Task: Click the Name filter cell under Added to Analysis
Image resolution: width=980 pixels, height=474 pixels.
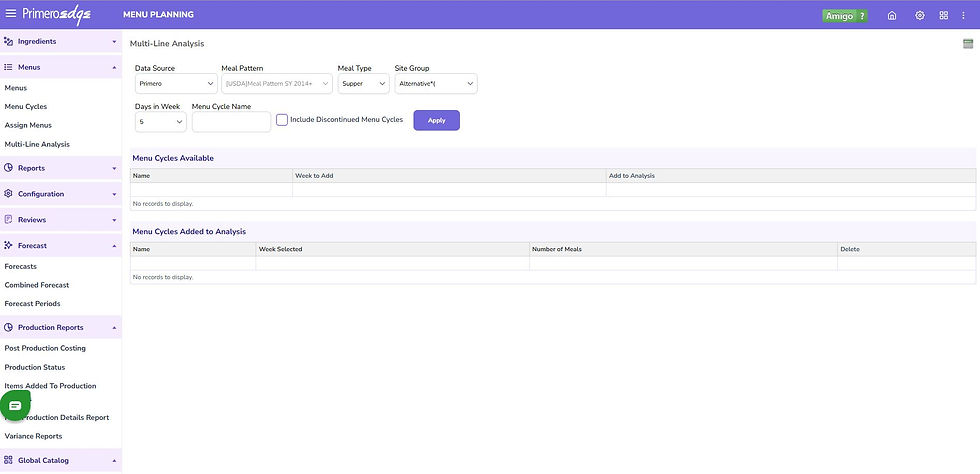Action: point(193,263)
